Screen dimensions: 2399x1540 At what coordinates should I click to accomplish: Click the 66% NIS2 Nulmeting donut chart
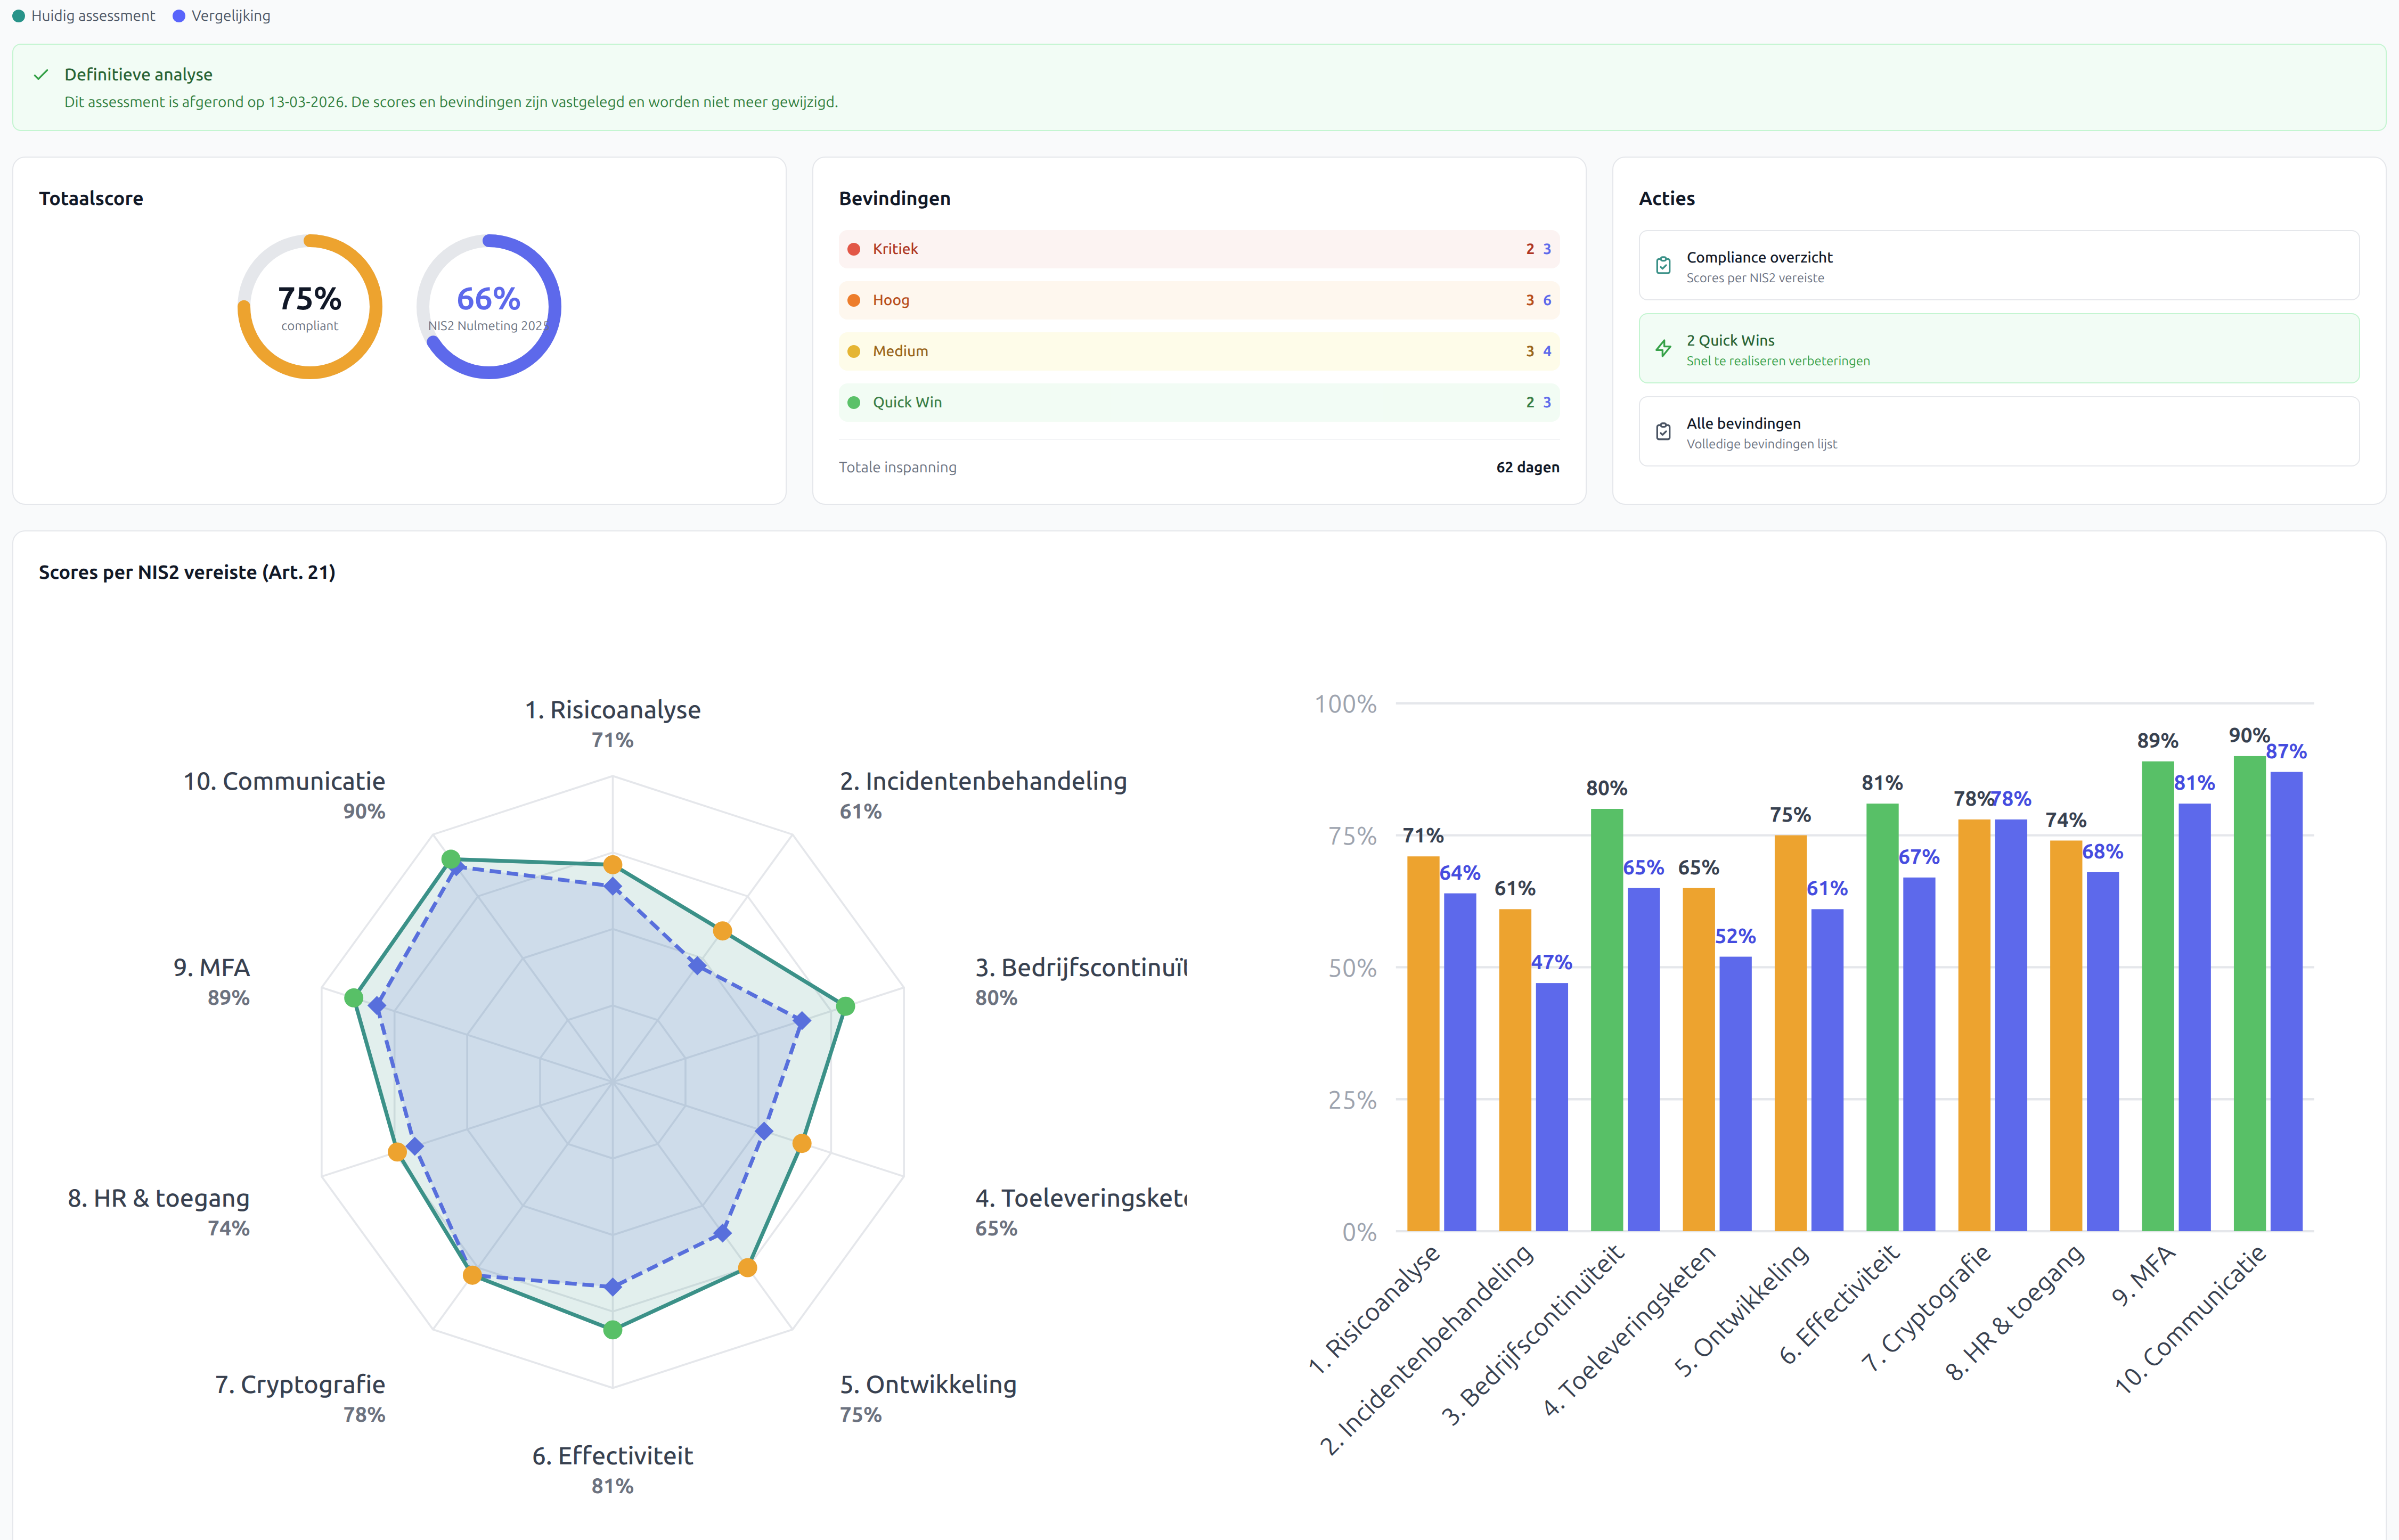click(488, 307)
